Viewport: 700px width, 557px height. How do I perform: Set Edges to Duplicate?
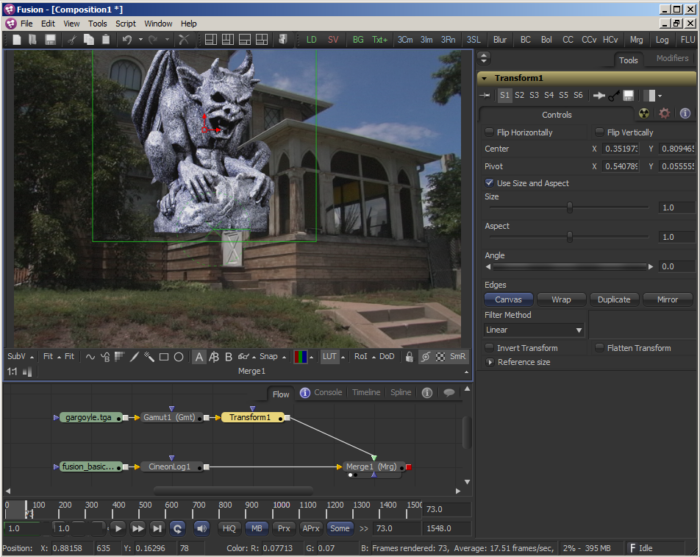coord(614,299)
